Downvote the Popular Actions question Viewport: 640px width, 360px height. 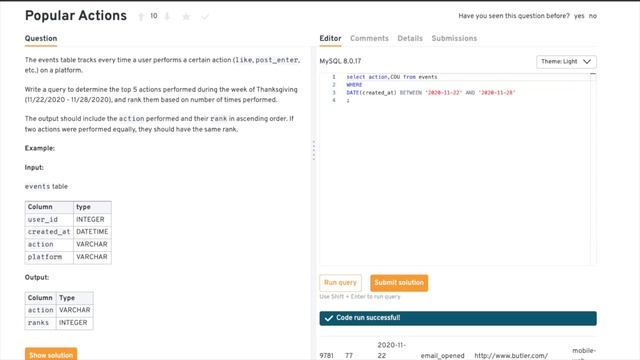pyautogui.click(x=167, y=16)
